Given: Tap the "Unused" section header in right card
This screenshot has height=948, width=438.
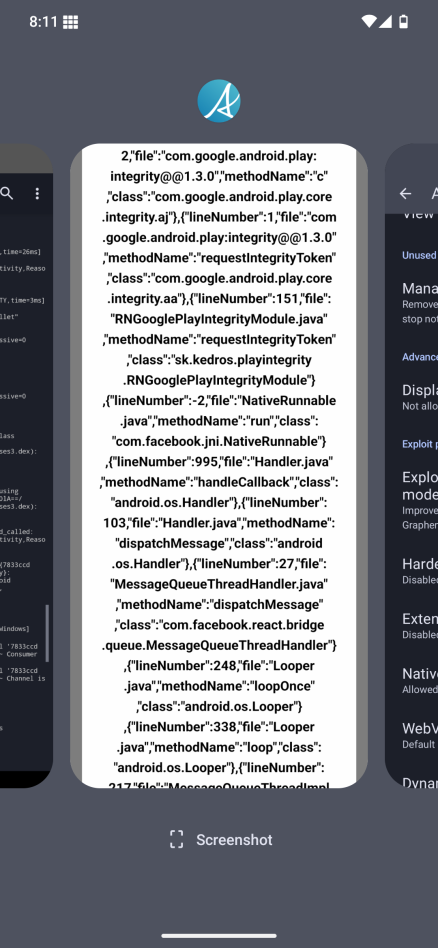Looking at the screenshot, I should click(419, 255).
